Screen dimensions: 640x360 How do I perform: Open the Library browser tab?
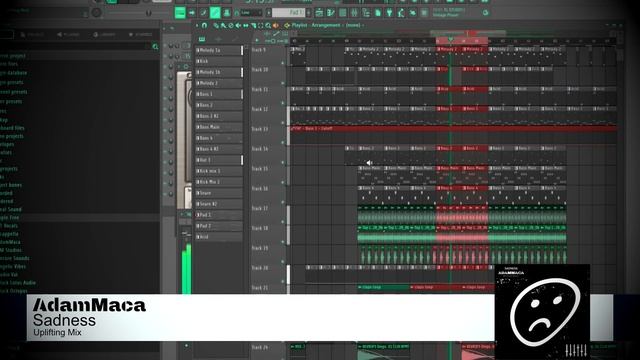(104, 35)
